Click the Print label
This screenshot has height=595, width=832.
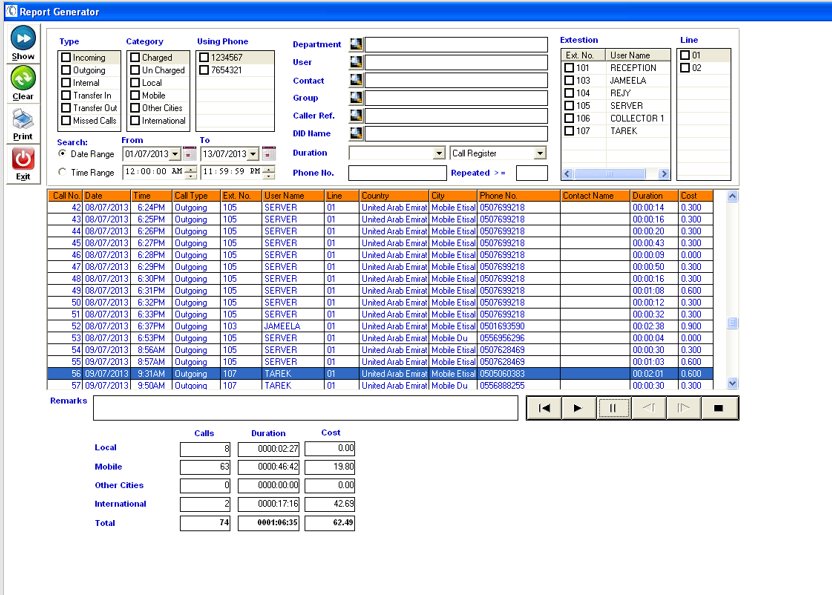pyautogui.click(x=23, y=136)
